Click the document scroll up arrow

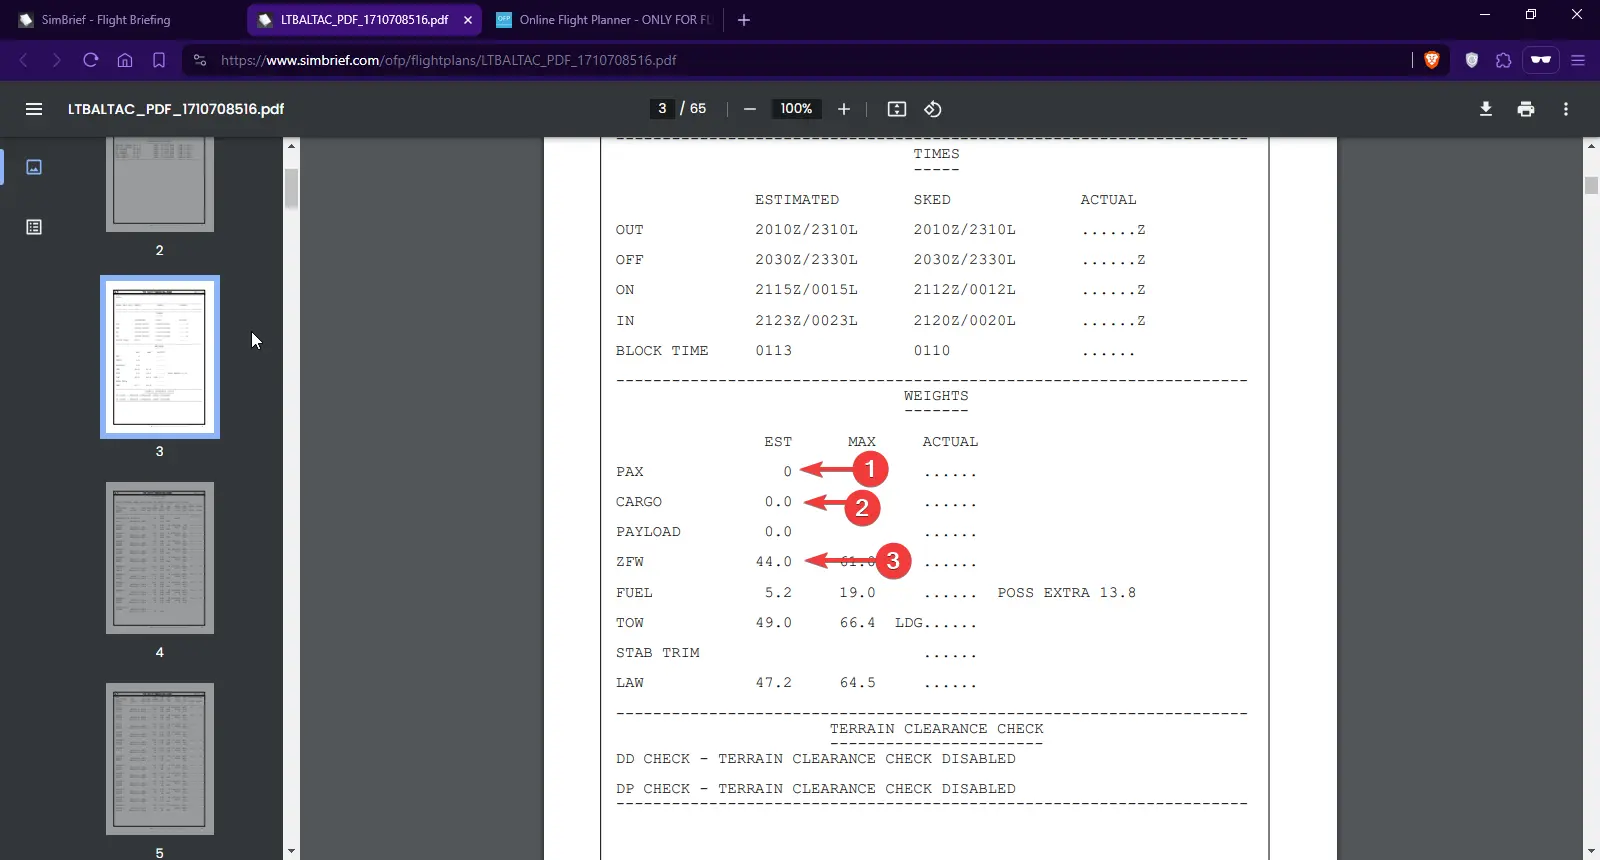point(1591,146)
